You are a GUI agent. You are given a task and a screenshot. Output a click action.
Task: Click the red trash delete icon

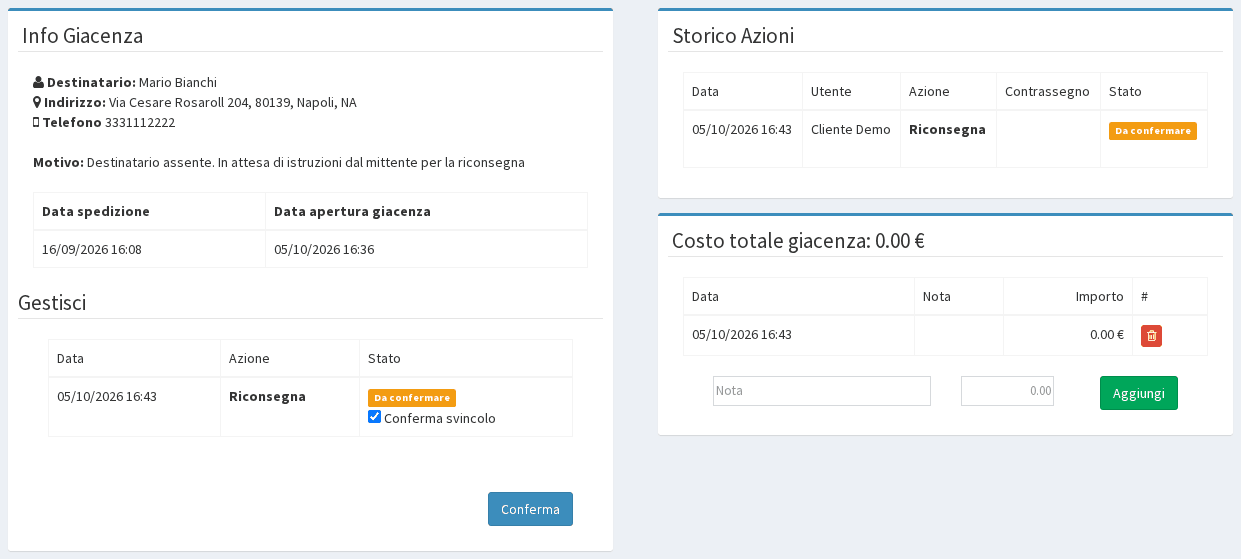(1151, 336)
